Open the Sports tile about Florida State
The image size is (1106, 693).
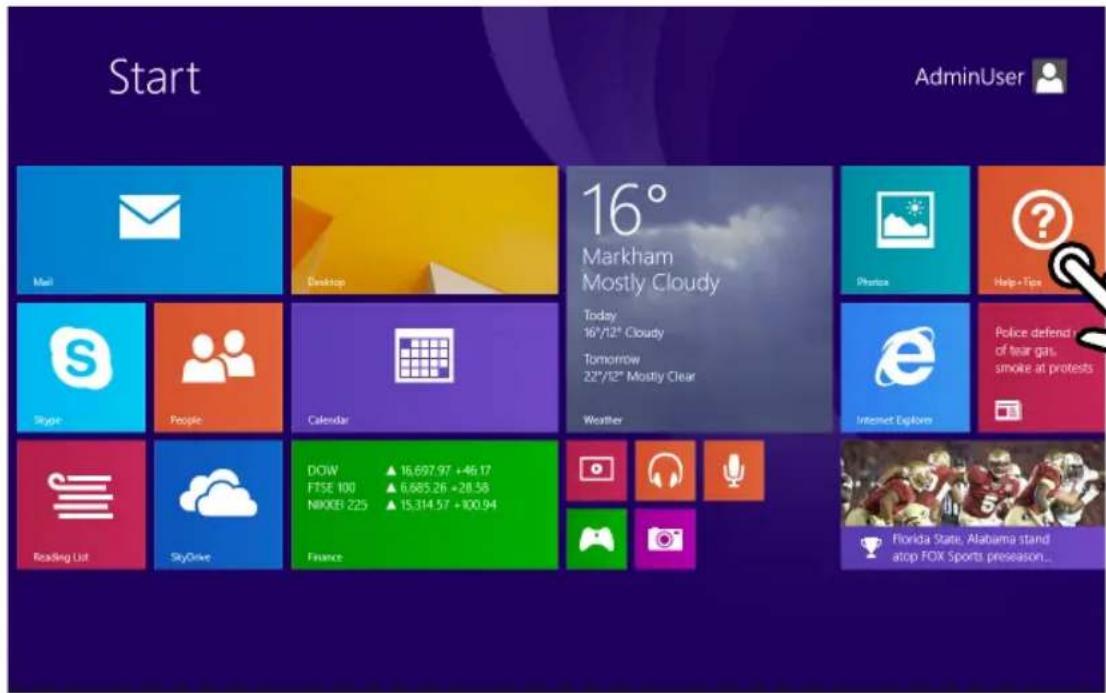pos(973,505)
